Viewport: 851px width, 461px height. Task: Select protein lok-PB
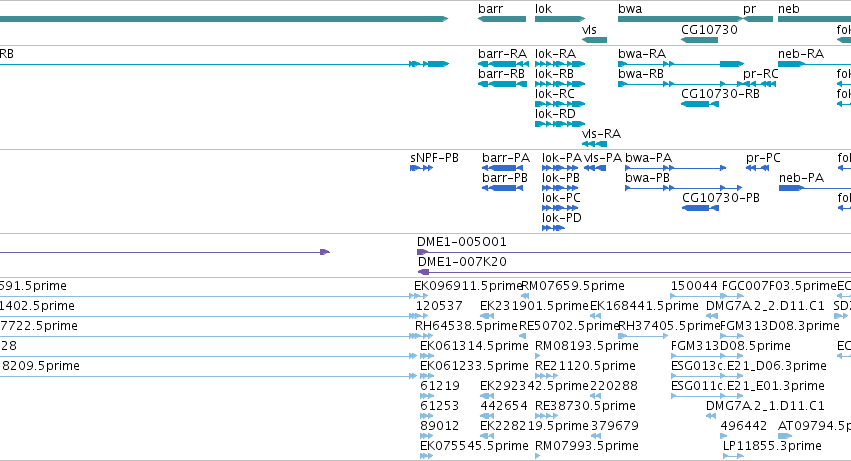(560, 188)
